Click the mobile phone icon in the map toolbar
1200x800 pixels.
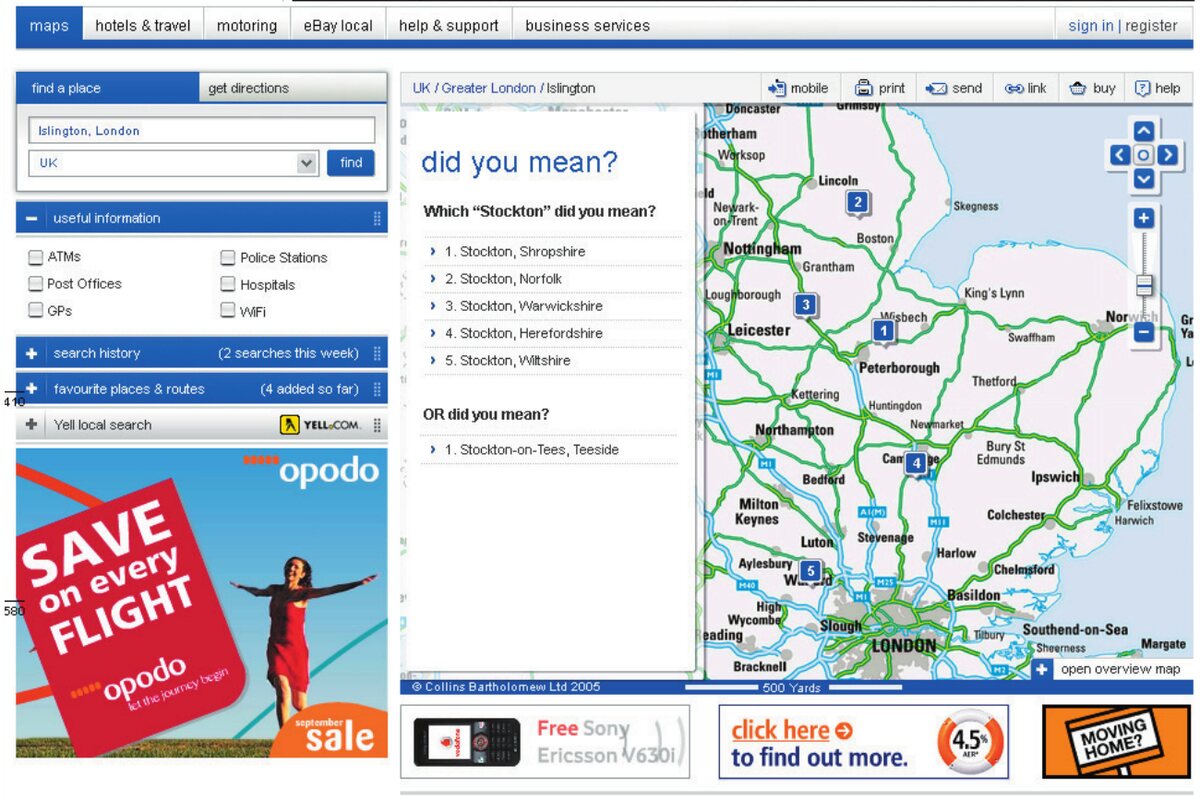tap(777, 88)
